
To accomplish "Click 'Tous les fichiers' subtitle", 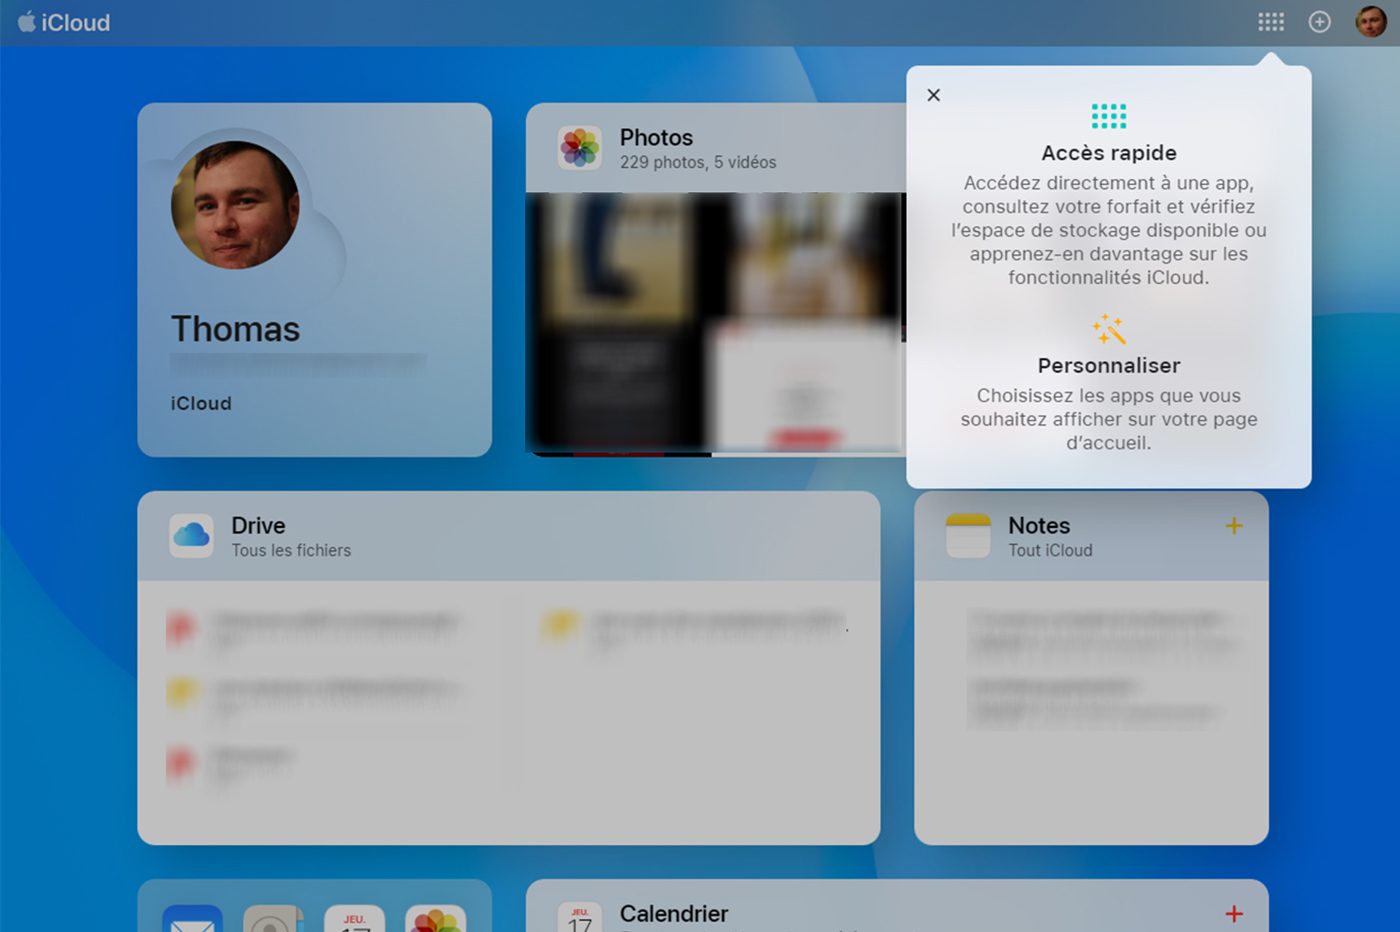I will 291,550.
